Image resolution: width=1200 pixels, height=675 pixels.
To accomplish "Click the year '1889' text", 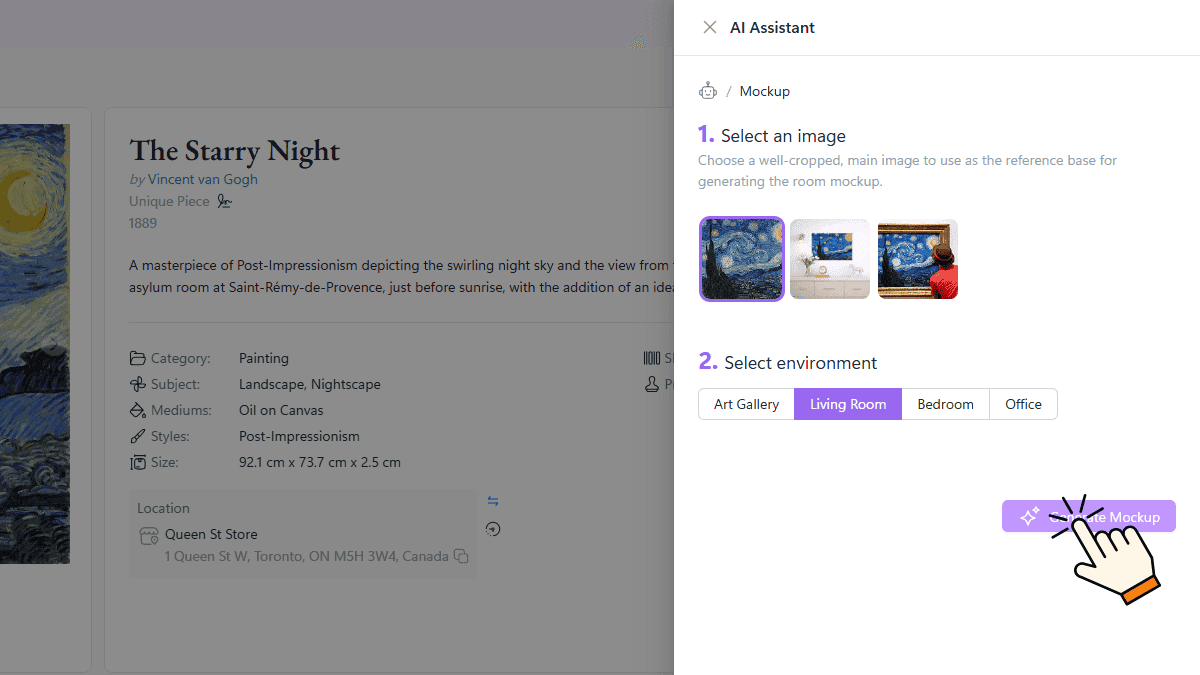I will click(143, 223).
